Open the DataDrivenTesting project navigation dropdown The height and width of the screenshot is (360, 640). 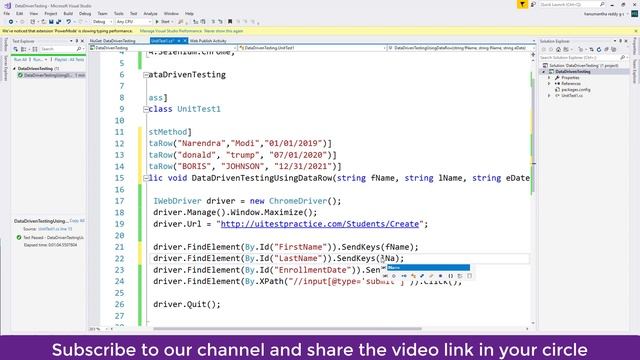(x=163, y=48)
